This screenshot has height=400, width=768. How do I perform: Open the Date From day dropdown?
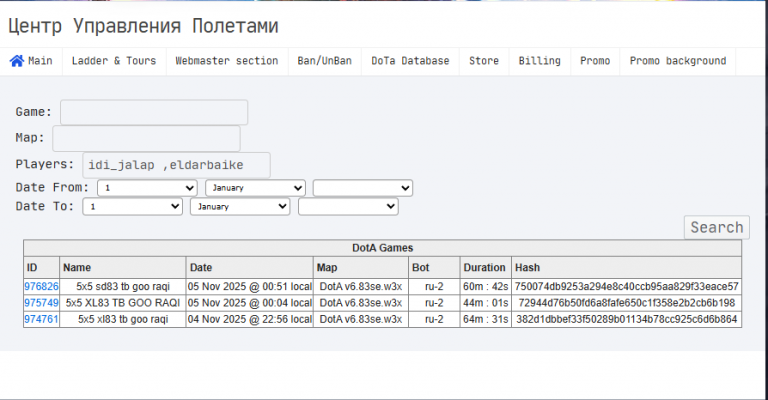point(147,188)
